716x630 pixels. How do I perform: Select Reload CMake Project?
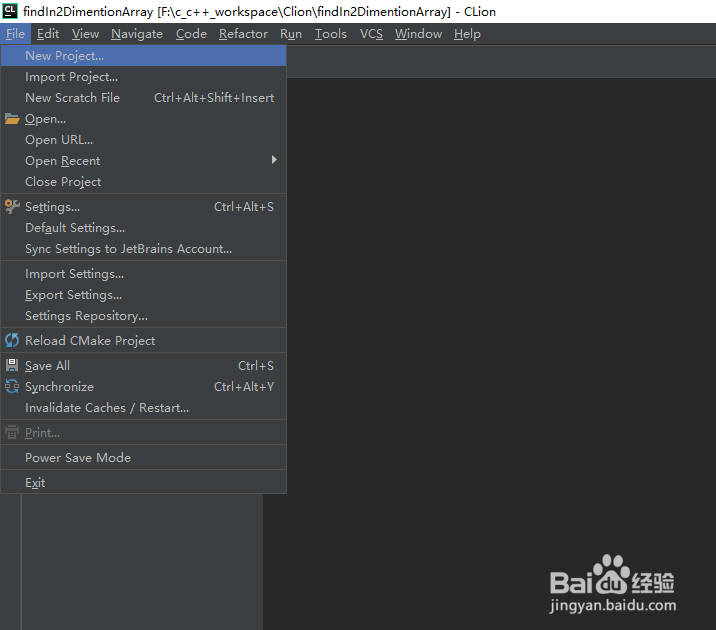click(x=143, y=341)
